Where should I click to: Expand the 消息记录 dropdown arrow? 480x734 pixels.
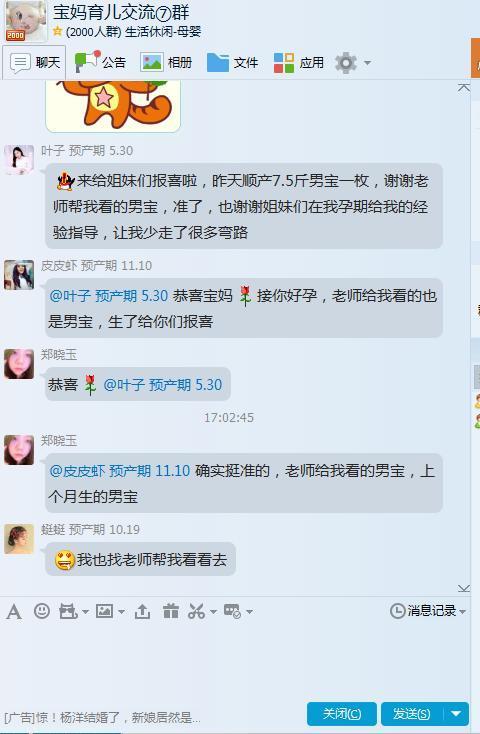tap(463, 611)
